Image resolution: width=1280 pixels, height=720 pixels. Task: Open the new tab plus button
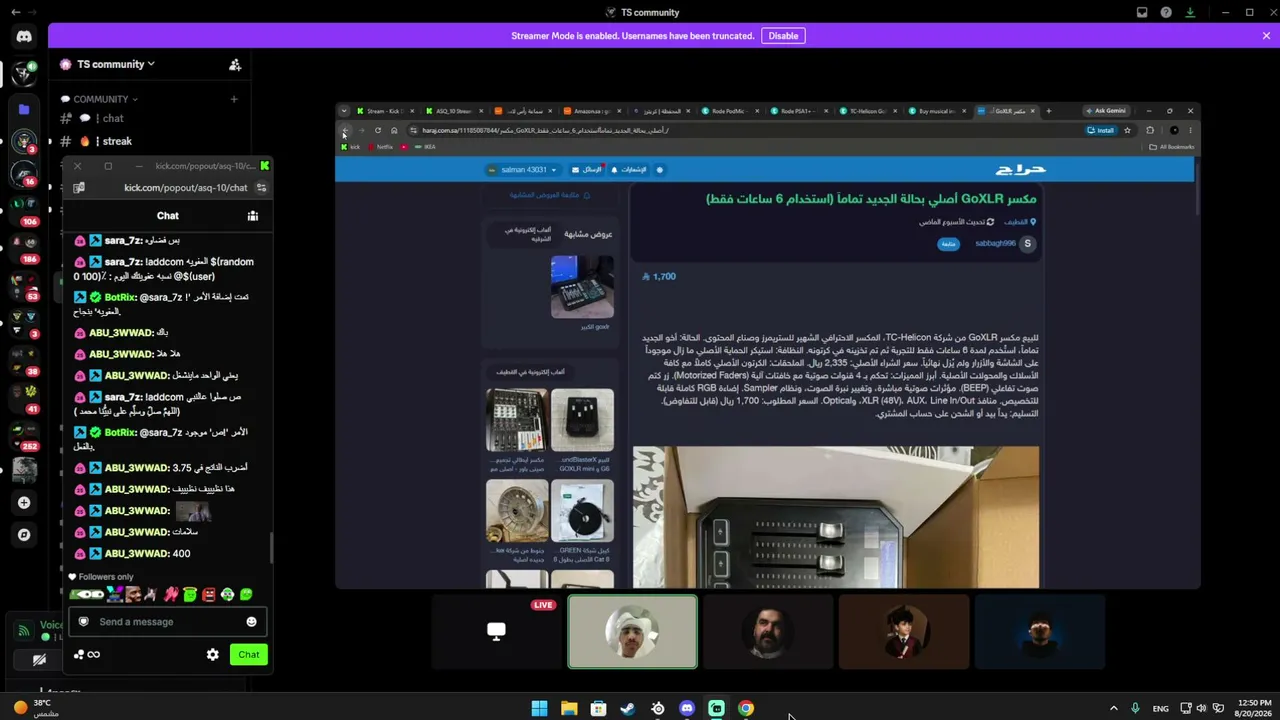1048,111
